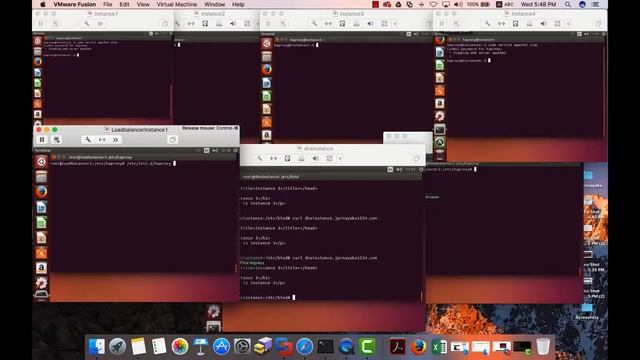Open the Trash in the Dock
Viewport: 640px width, 360px height.
coord(543,347)
